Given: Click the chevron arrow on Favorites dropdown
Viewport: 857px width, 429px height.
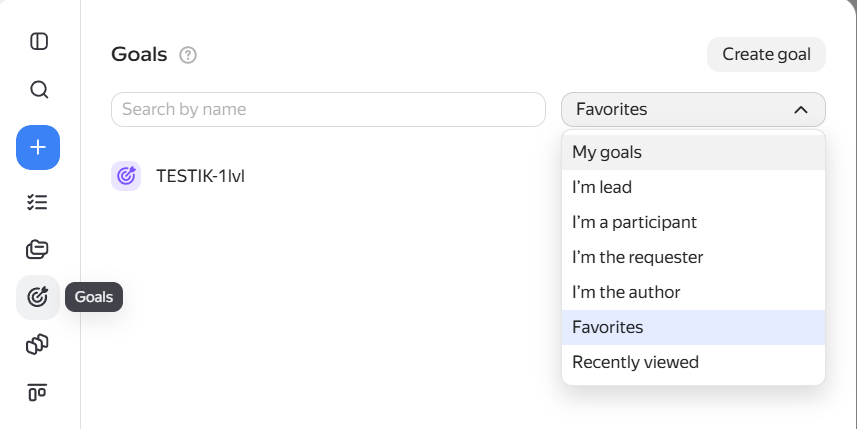Looking at the screenshot, I should [x=800, y=110].
